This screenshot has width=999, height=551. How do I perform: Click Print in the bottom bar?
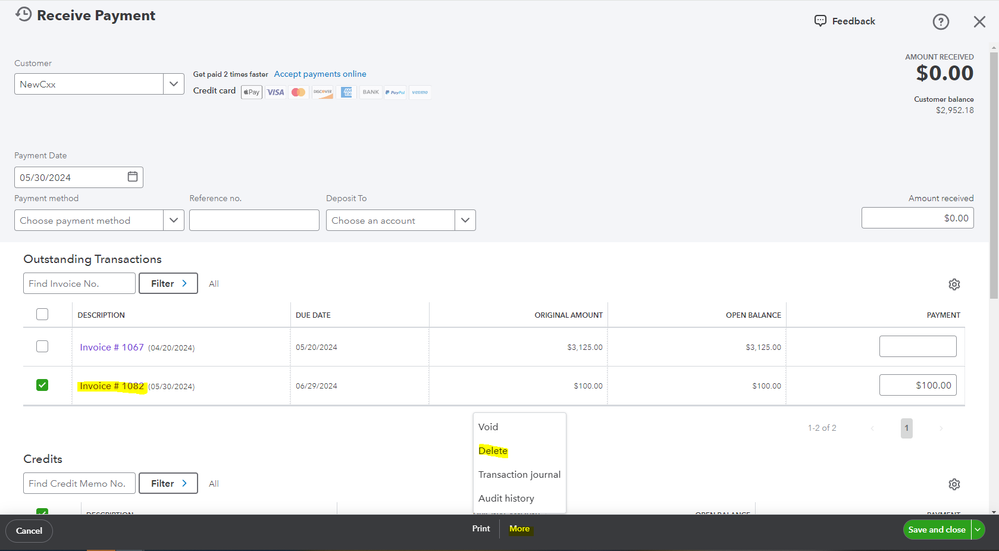tap(481, 529)
